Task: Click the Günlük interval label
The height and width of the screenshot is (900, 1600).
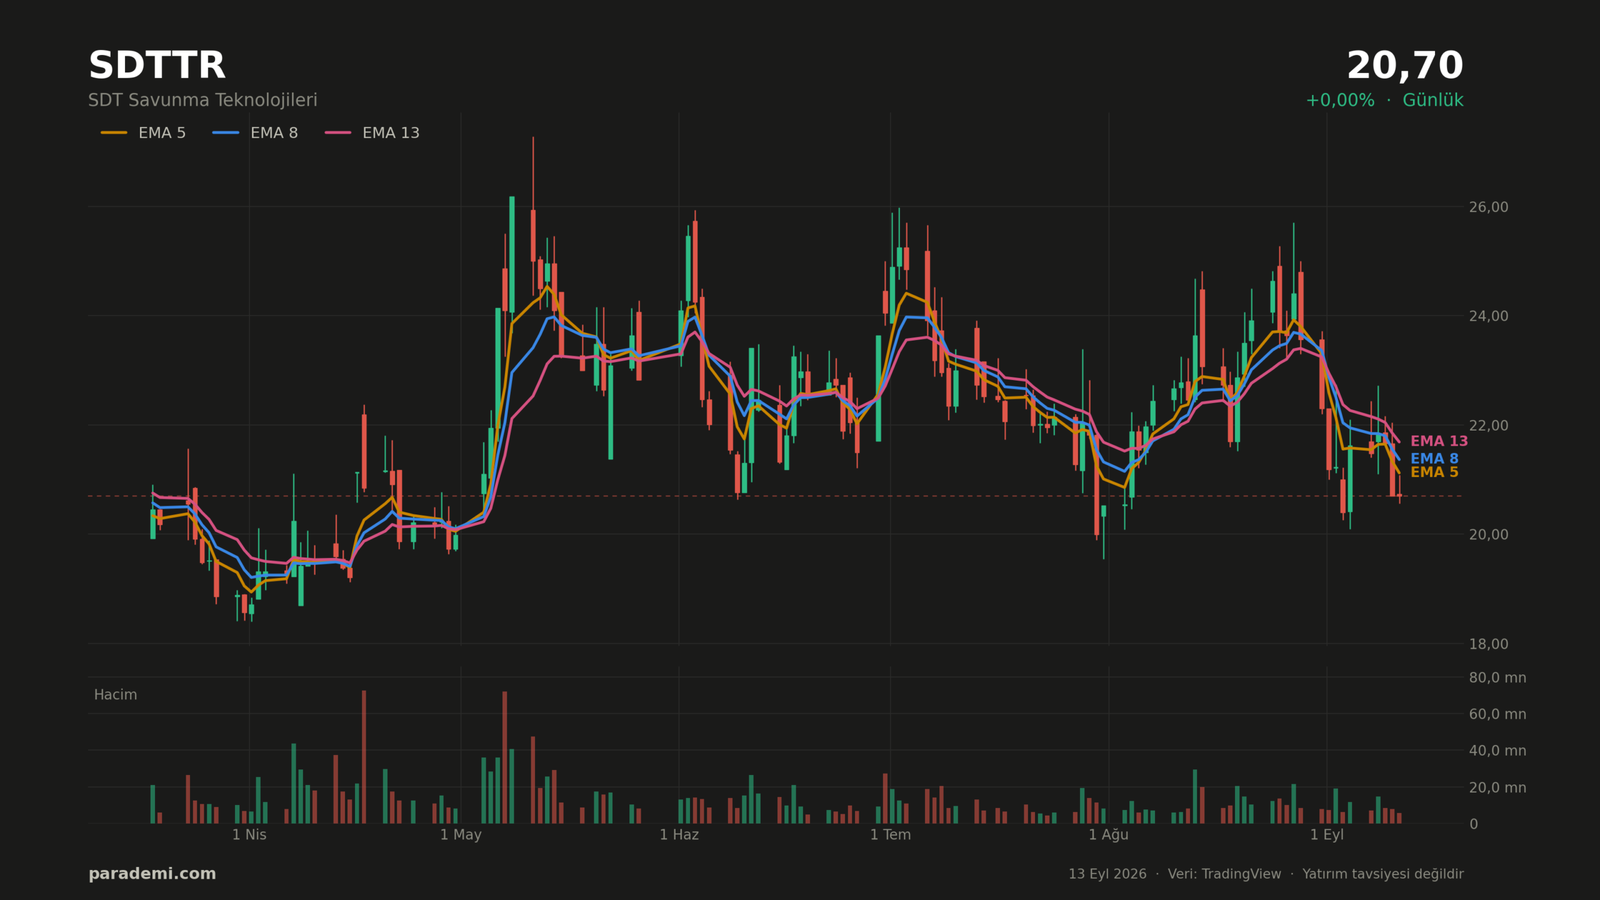Action: click(x=1433, y=100)
